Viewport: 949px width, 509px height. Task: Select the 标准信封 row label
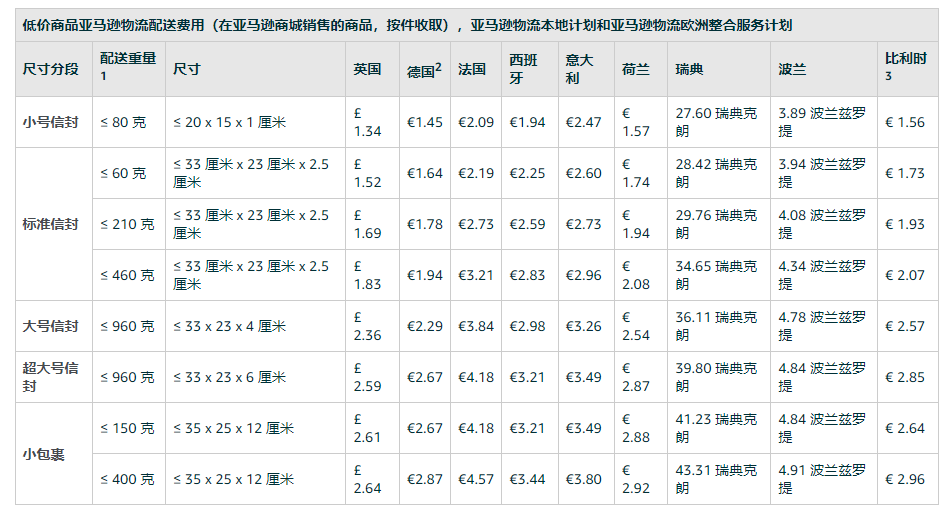50,224
